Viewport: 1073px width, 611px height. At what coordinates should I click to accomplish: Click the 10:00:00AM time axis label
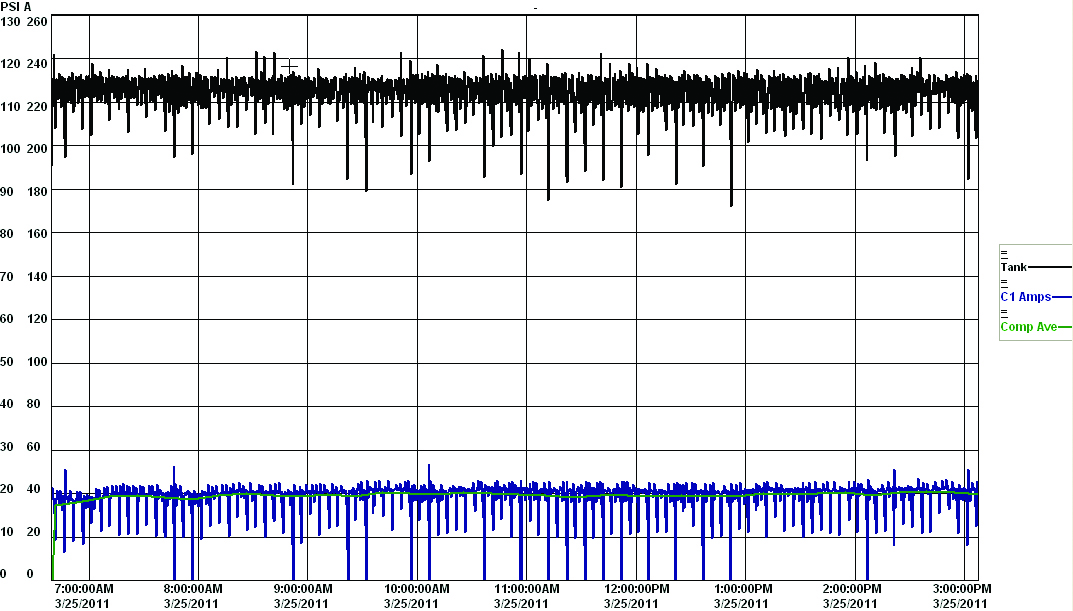[x=417, y=588]
